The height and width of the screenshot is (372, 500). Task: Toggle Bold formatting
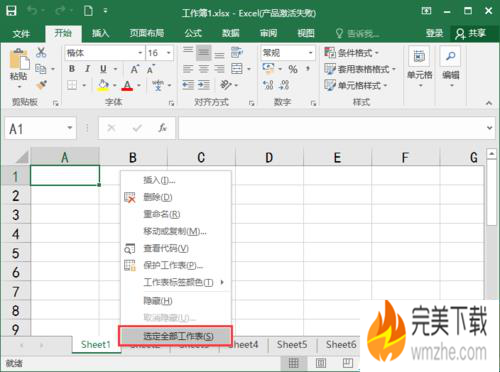(72, 69)
